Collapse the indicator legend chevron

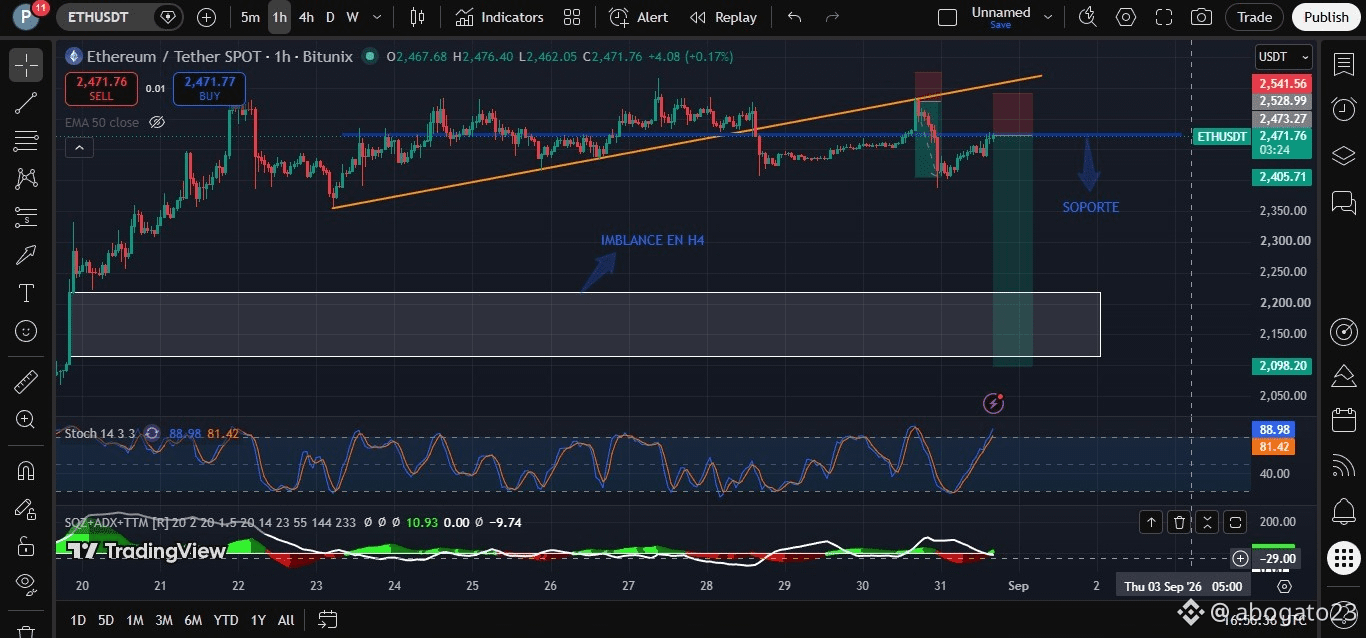79,148
